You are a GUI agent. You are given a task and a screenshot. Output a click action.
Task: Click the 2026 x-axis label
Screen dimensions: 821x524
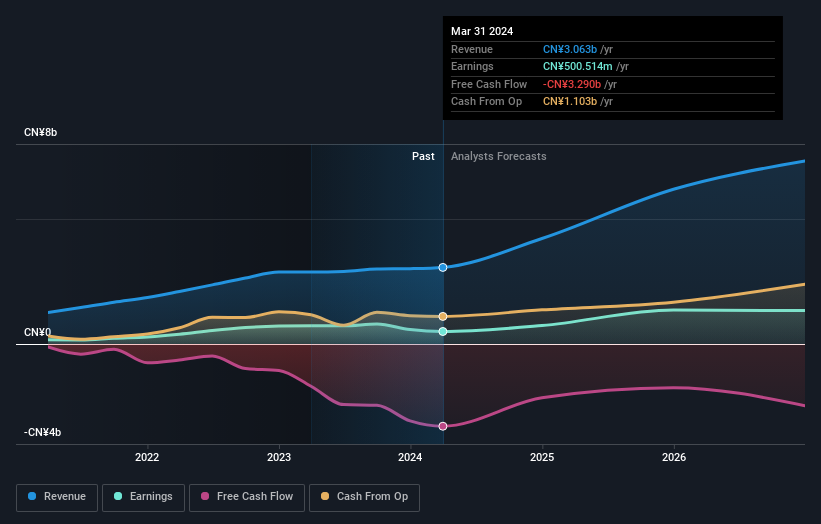point(674,457)
